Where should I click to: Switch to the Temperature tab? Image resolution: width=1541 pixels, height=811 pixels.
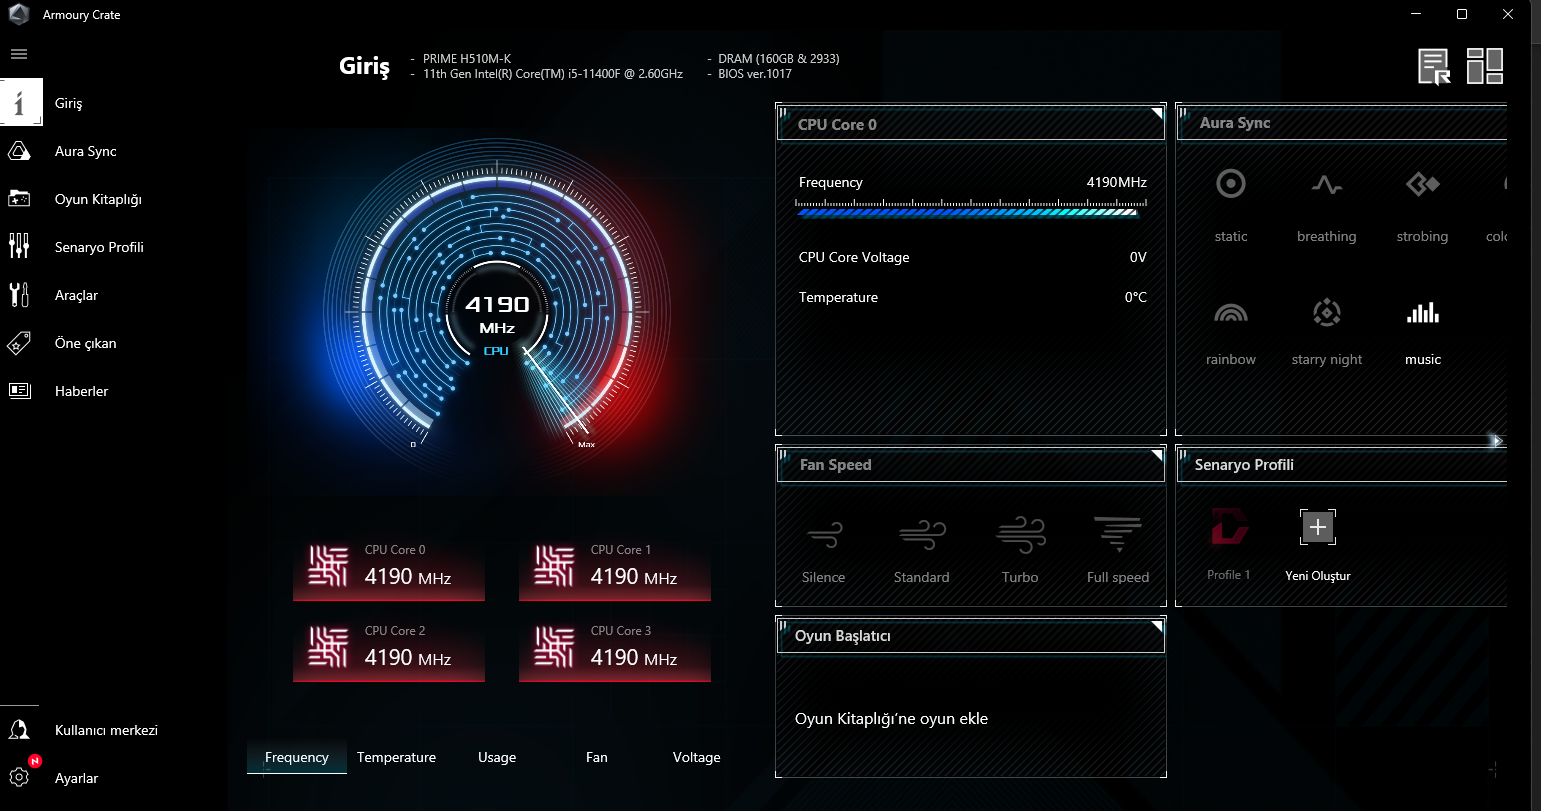[x=397, y=757]
